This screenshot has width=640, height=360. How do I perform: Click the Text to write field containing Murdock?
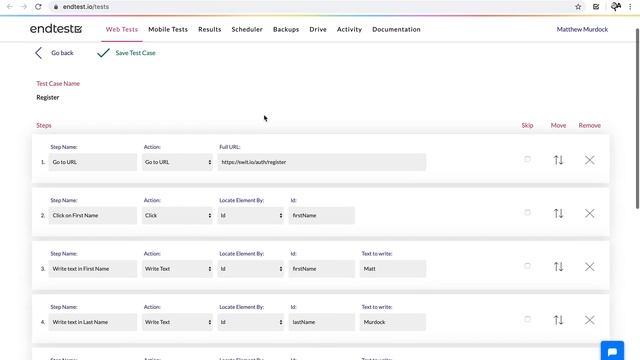tap(393, 322)
